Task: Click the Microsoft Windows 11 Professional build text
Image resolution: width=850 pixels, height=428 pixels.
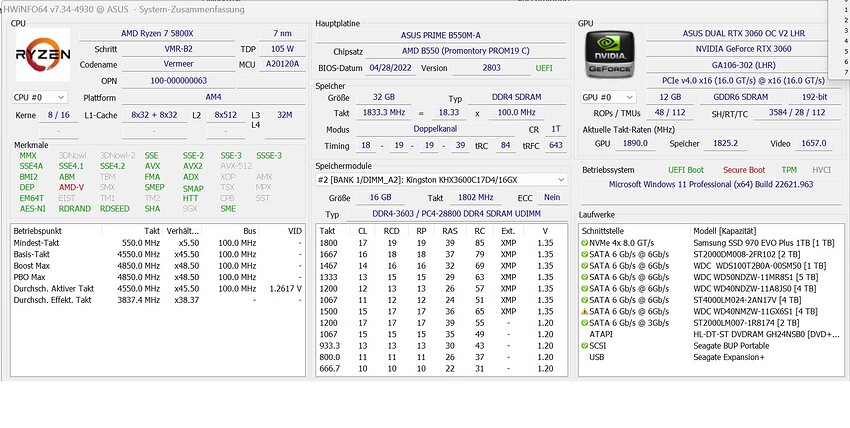Action: pos(711,184)
